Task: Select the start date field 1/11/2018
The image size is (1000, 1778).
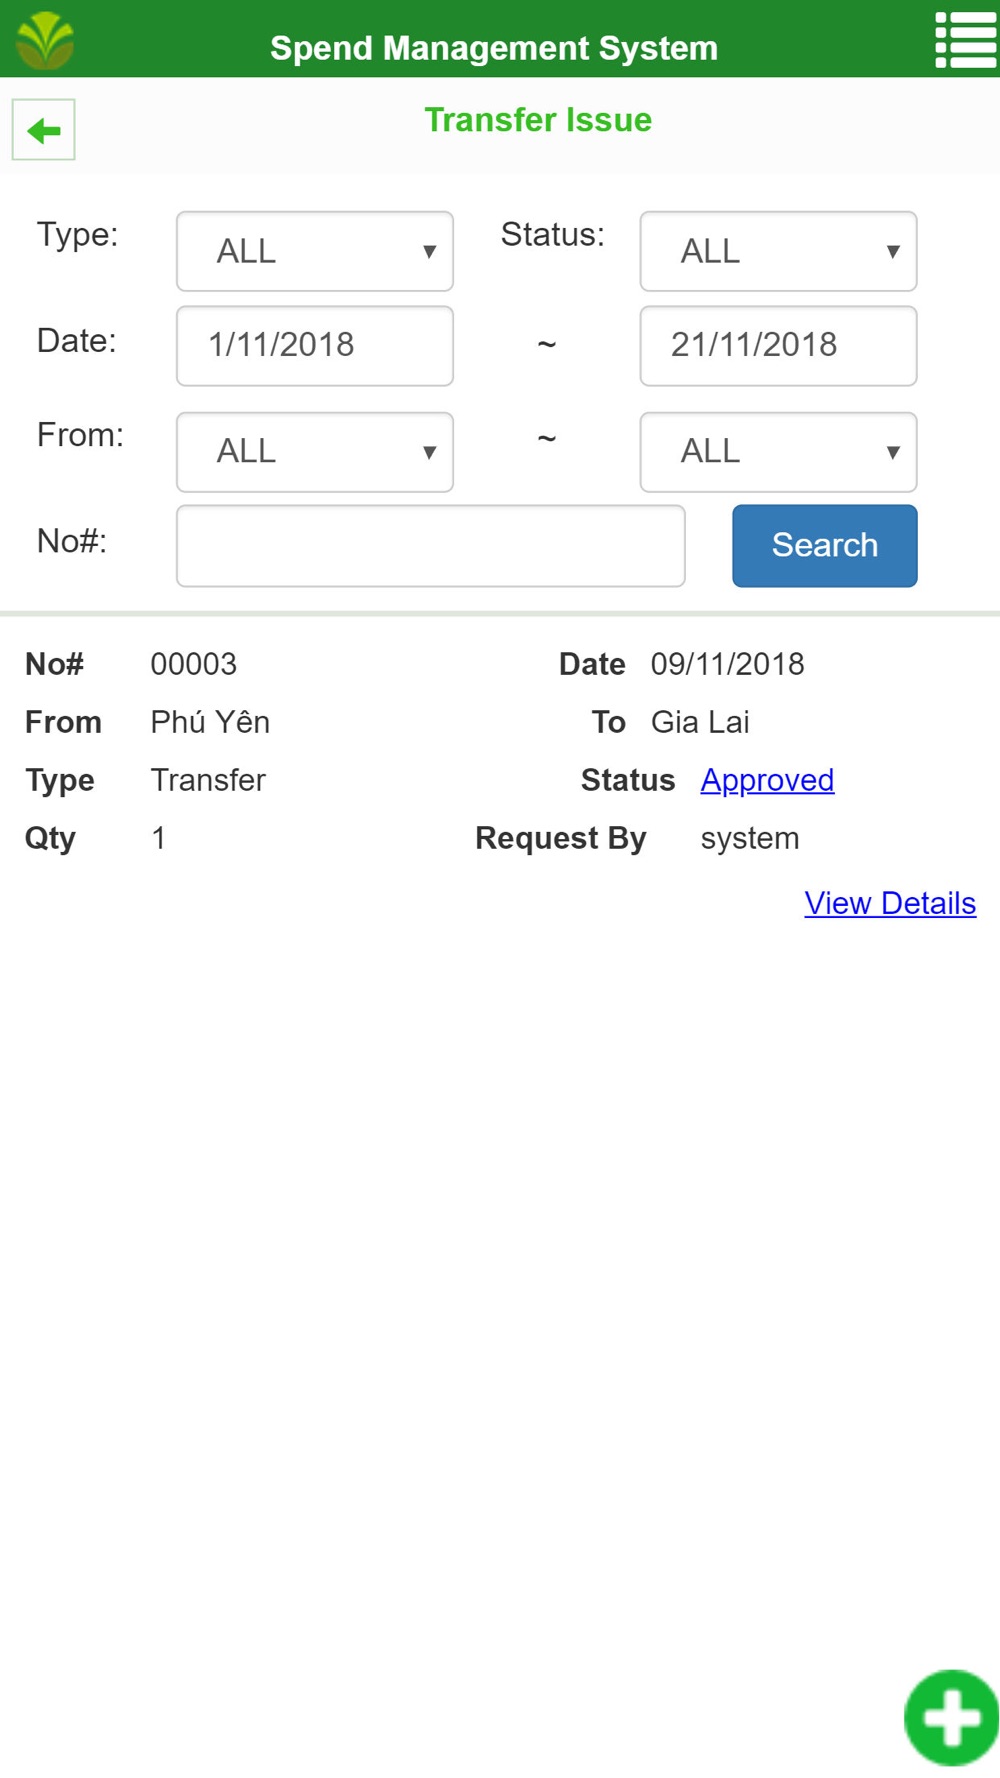Action: pos(315,346)
